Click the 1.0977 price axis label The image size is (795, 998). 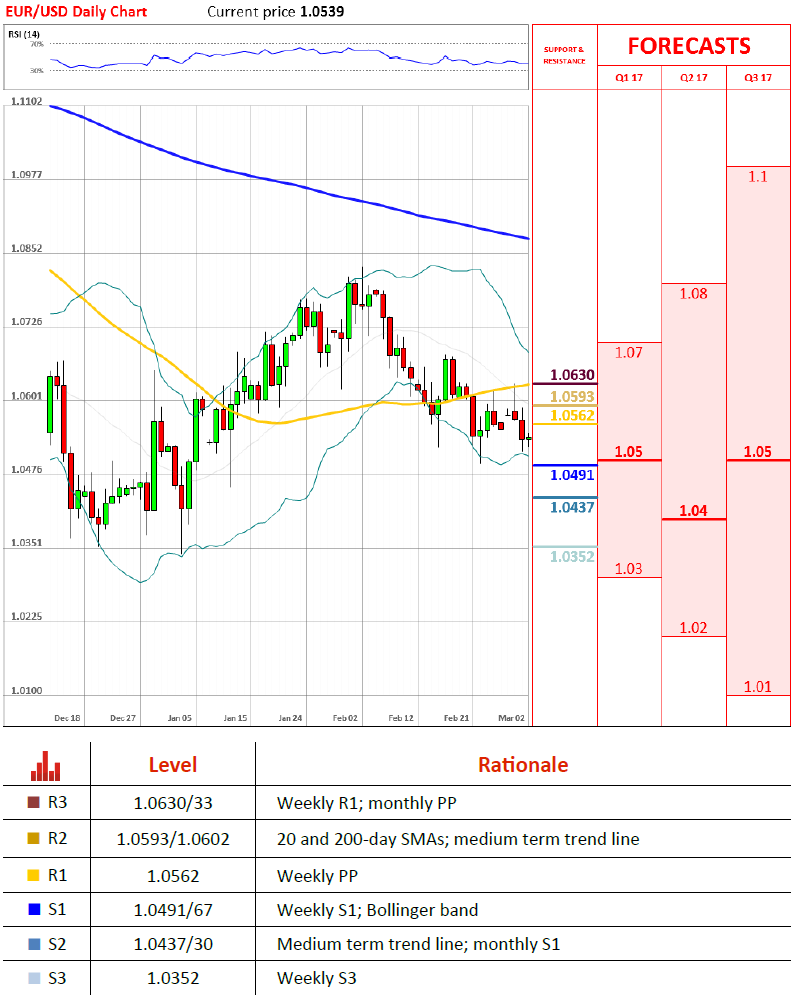pos(27,174)
